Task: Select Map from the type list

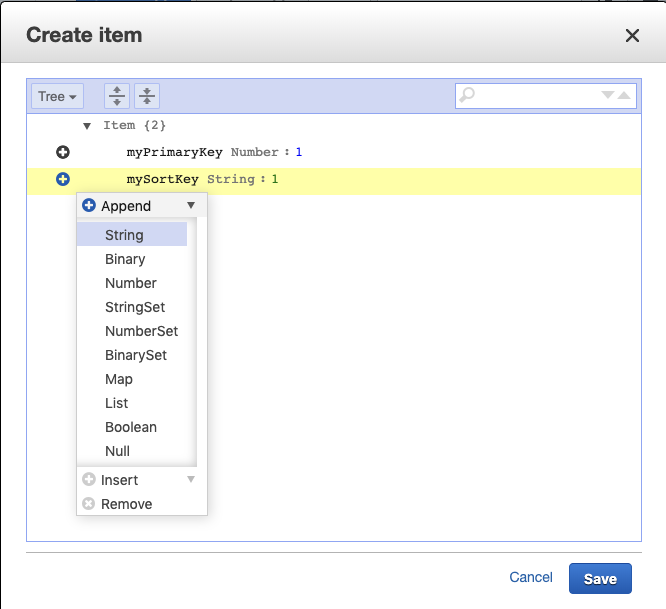Action: pos(119,379)
